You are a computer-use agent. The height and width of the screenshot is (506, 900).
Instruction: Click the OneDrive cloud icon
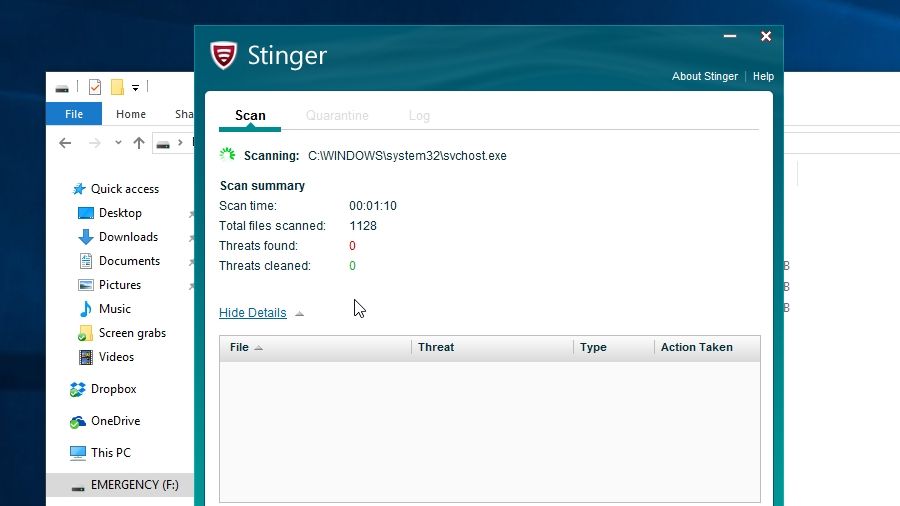pos(77,422)
